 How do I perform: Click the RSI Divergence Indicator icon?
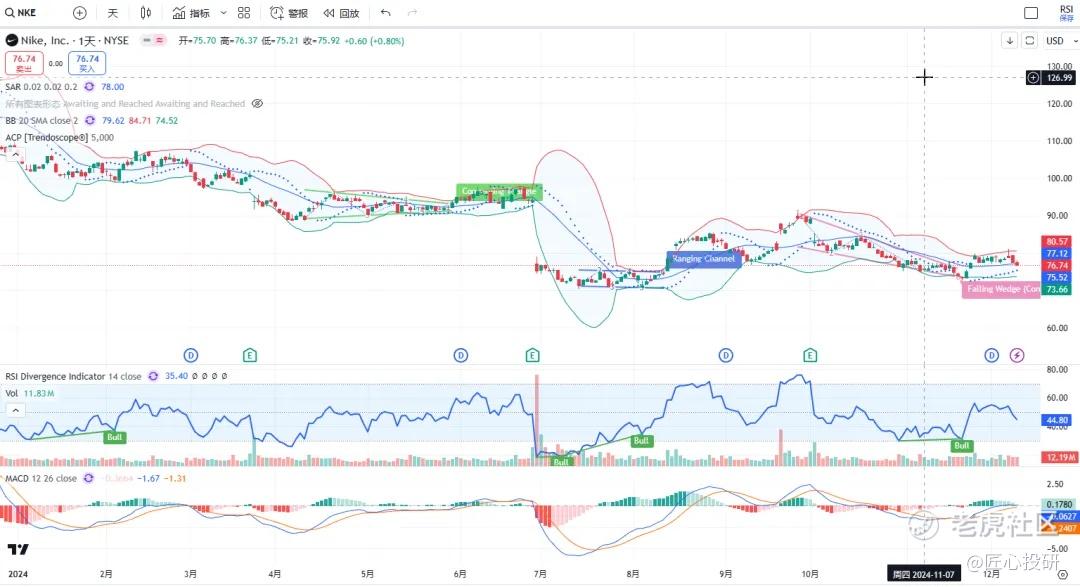153,376
